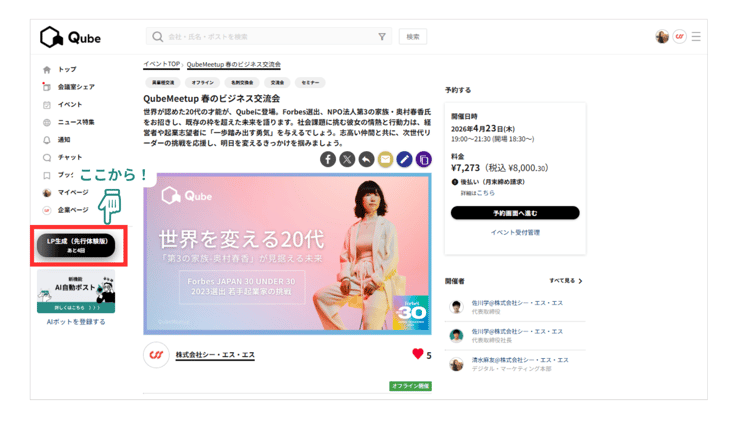Open イベント in the sidebar

(70, 105)
